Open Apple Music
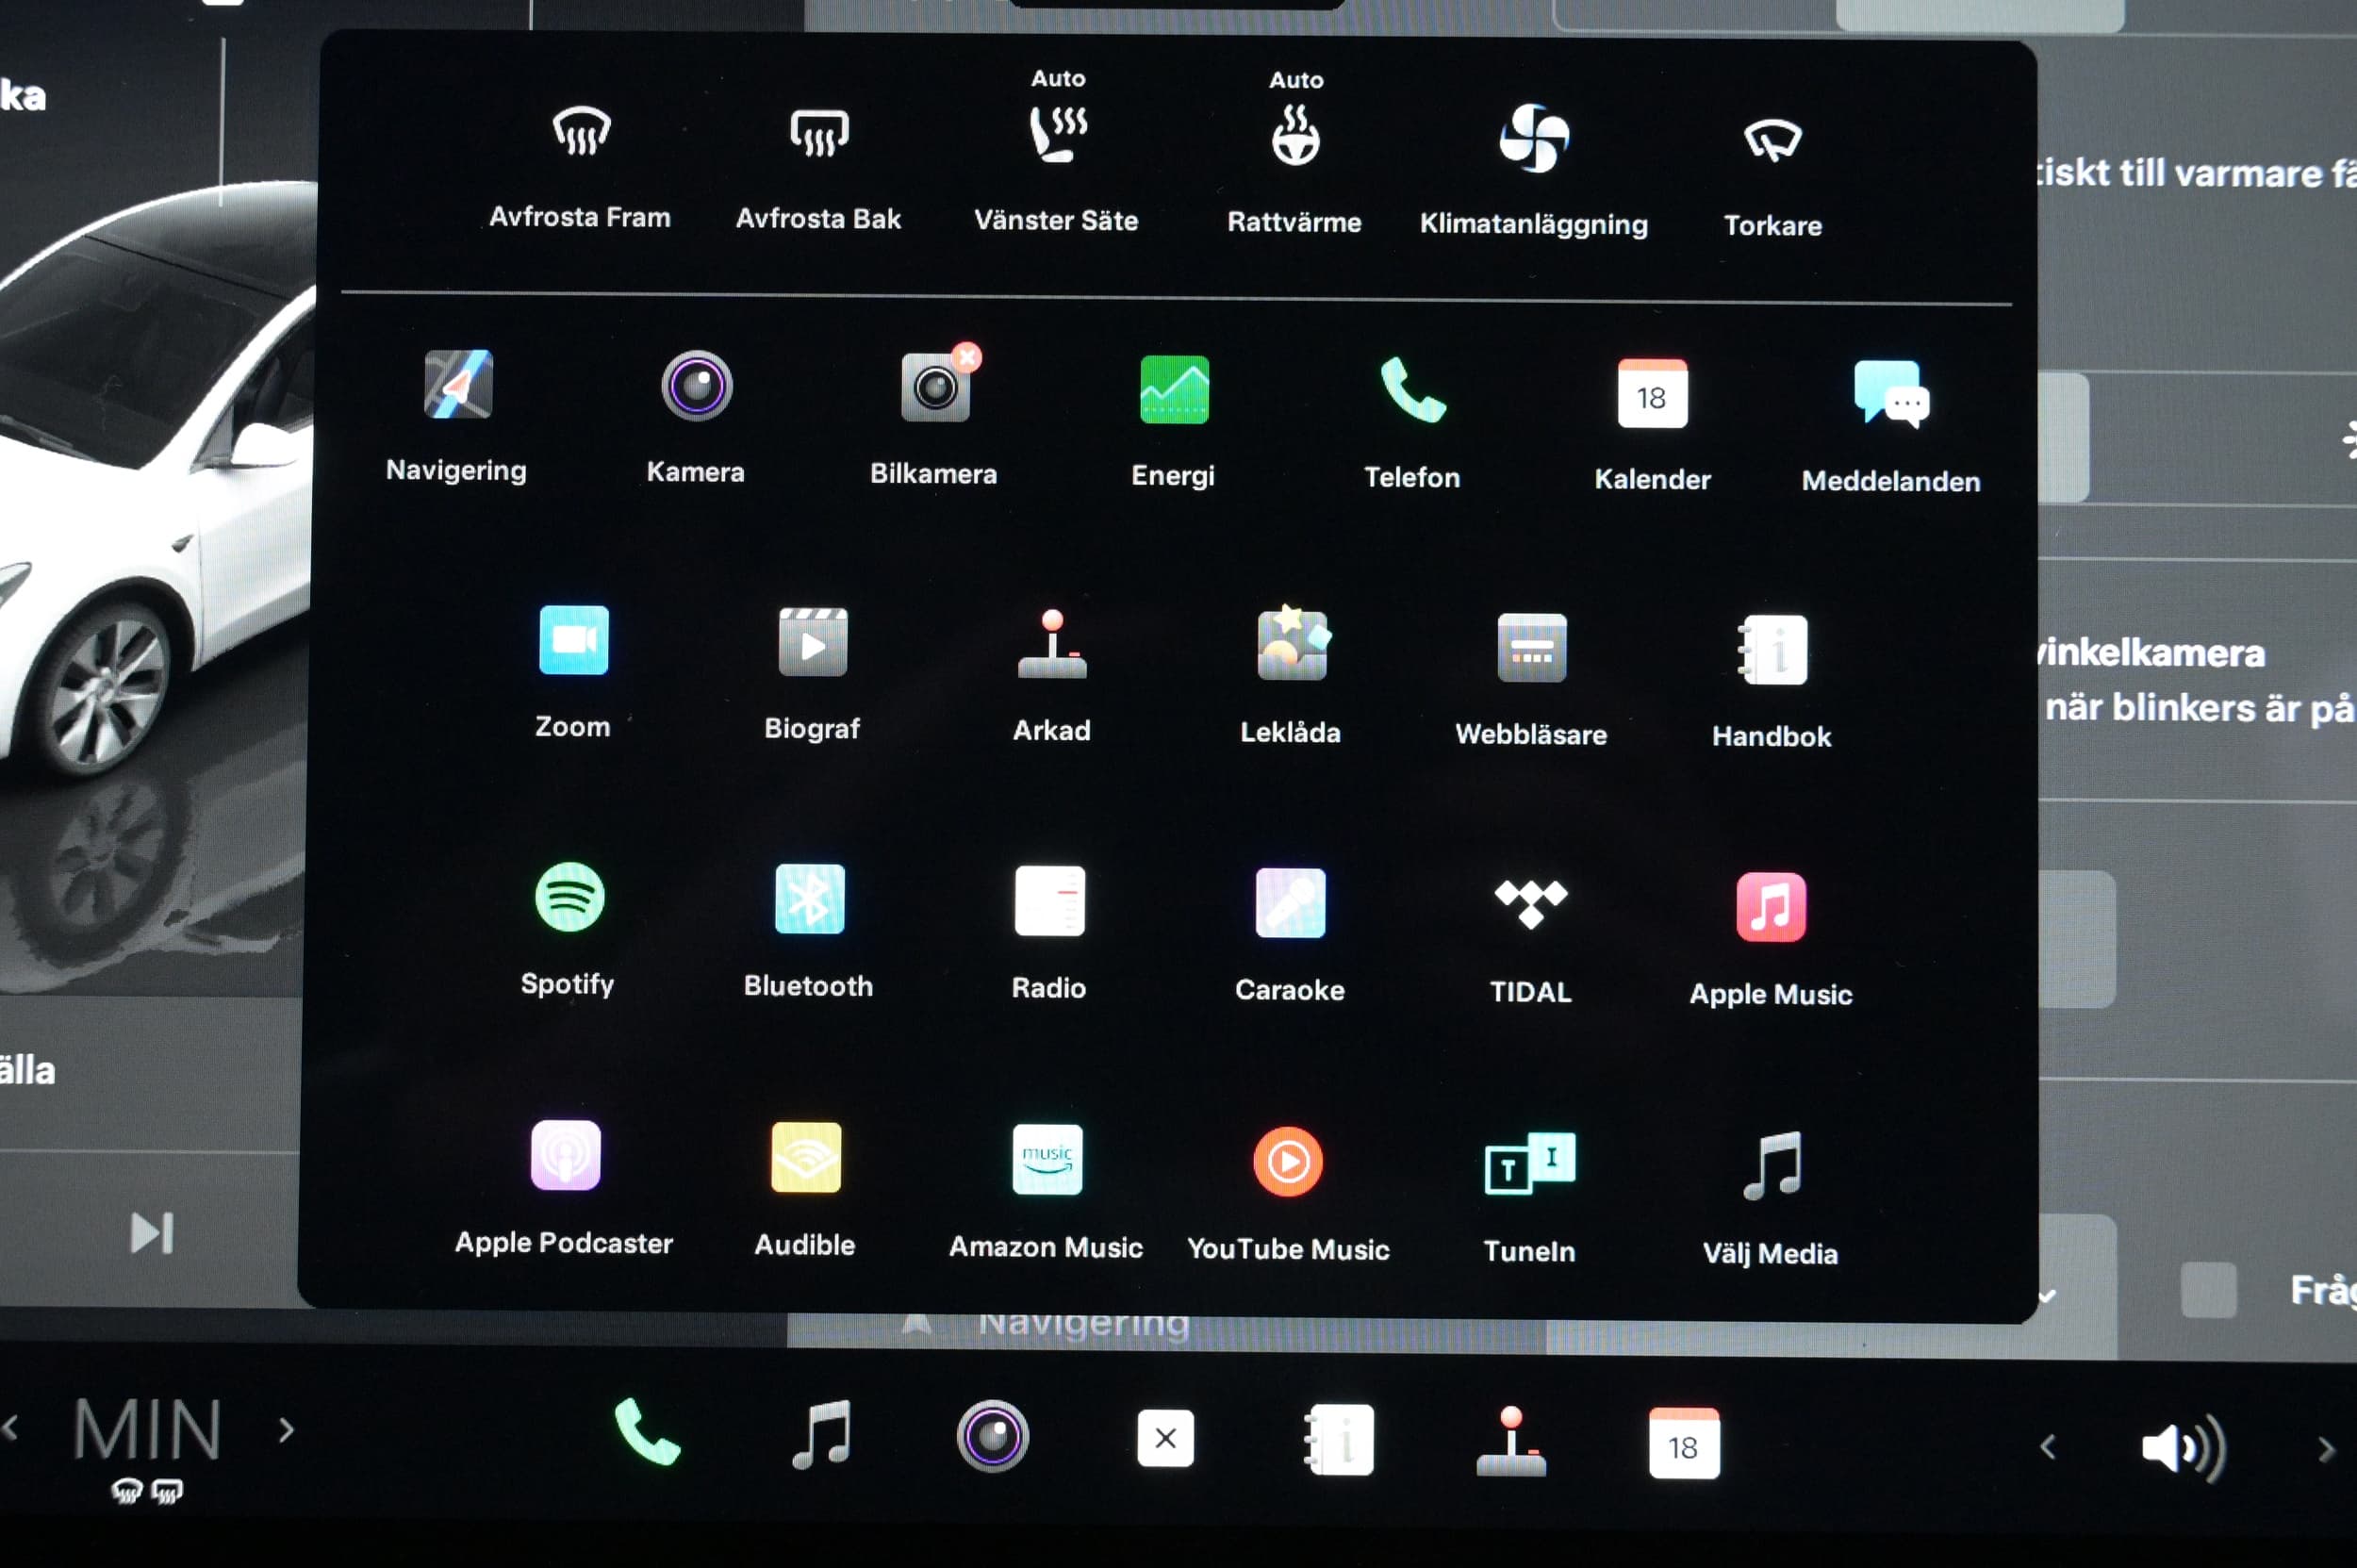Screen dimensions: 2357x1568 click(1771, 940)
